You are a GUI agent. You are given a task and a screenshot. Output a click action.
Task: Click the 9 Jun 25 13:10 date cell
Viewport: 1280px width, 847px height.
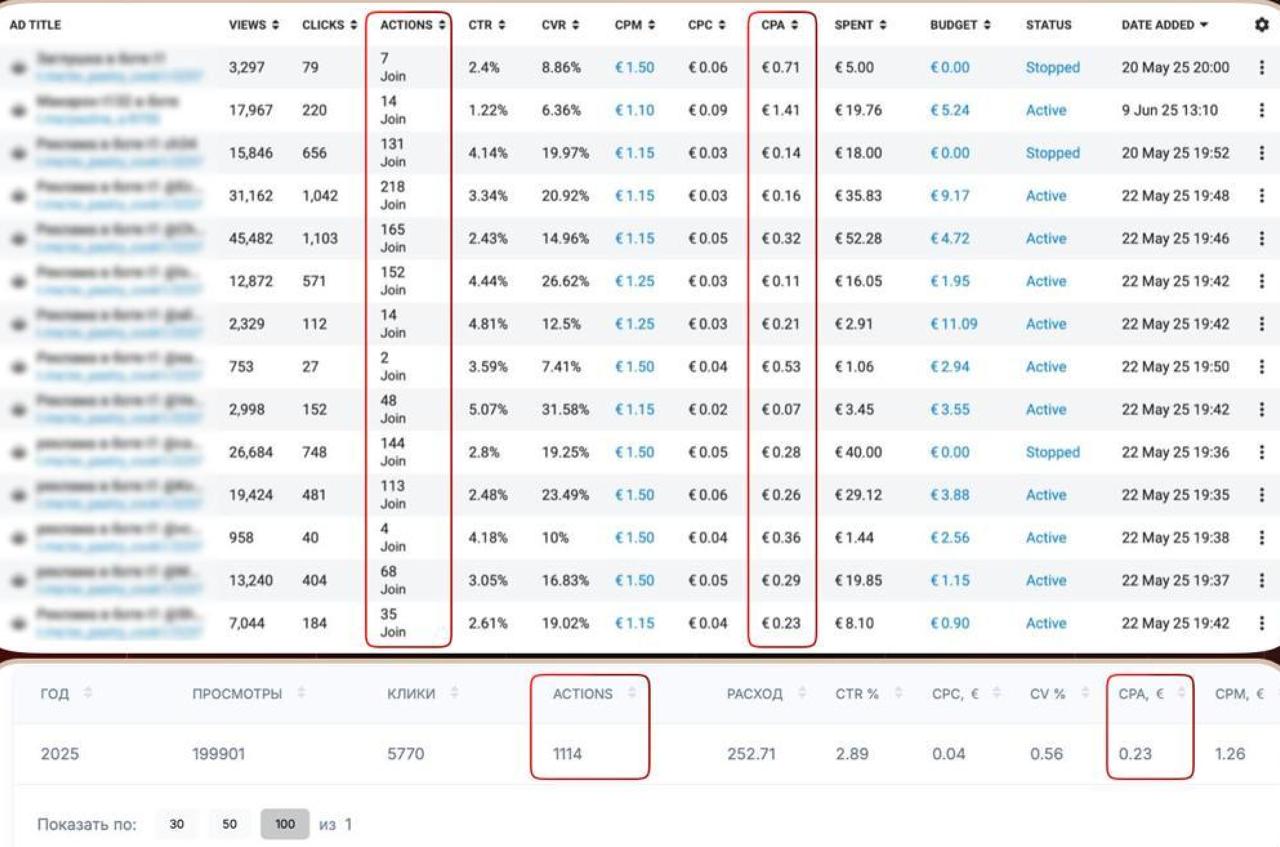[x=1170, y=110]
